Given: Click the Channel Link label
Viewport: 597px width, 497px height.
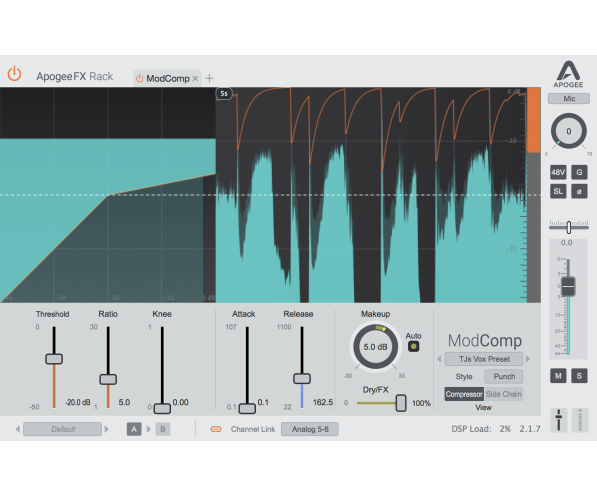Looking at the screenshot, I should (x=253, y=429).
